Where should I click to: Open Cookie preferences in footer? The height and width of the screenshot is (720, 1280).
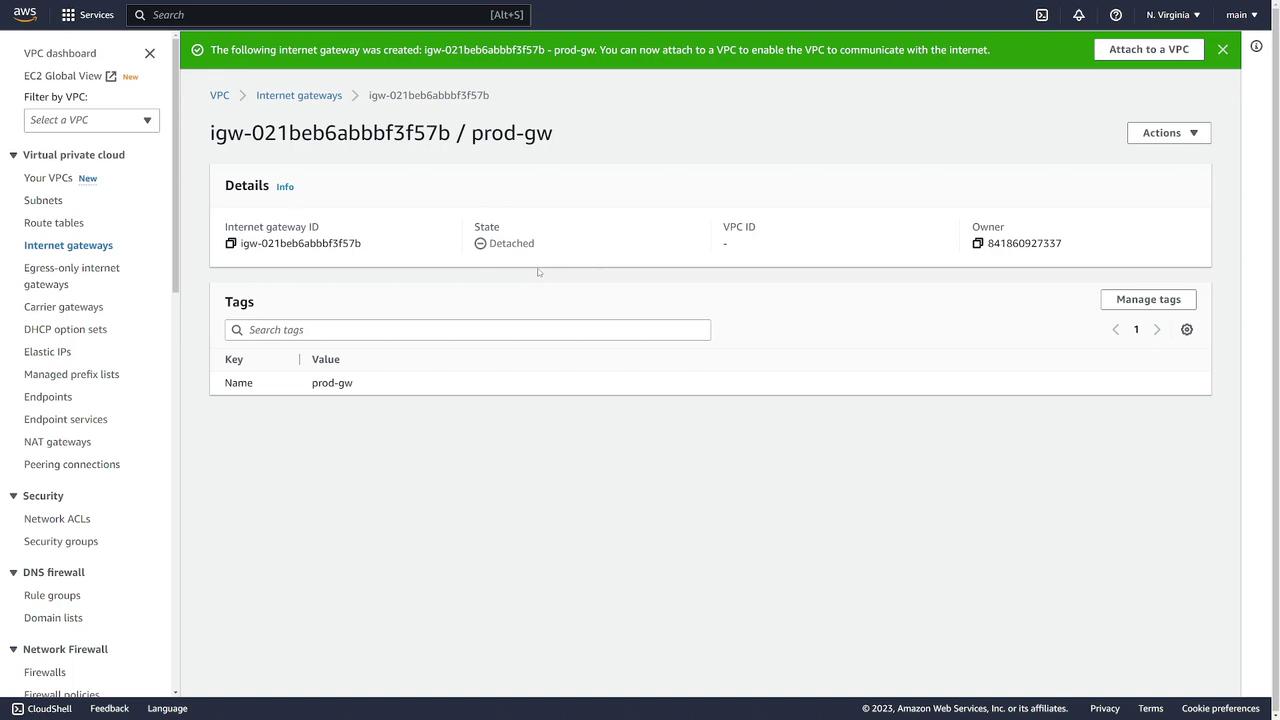(1220, 708)
